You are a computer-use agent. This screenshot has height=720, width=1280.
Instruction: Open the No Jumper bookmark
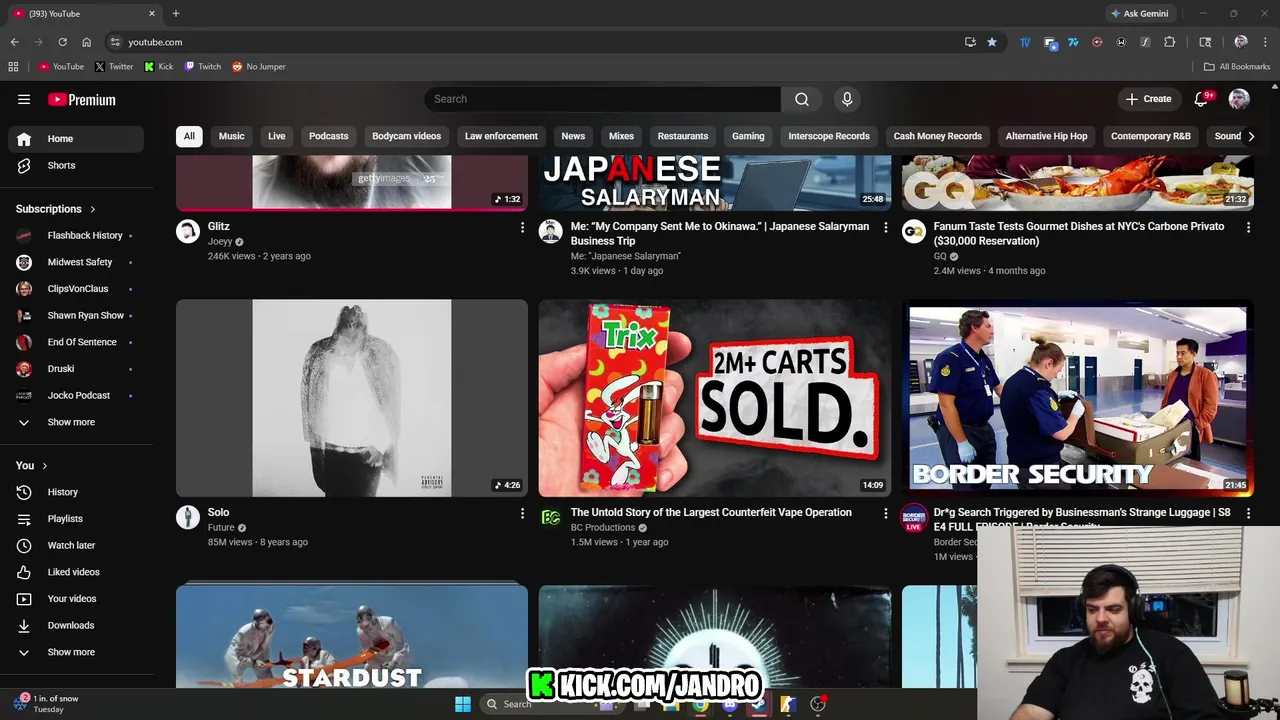(259, 67)
